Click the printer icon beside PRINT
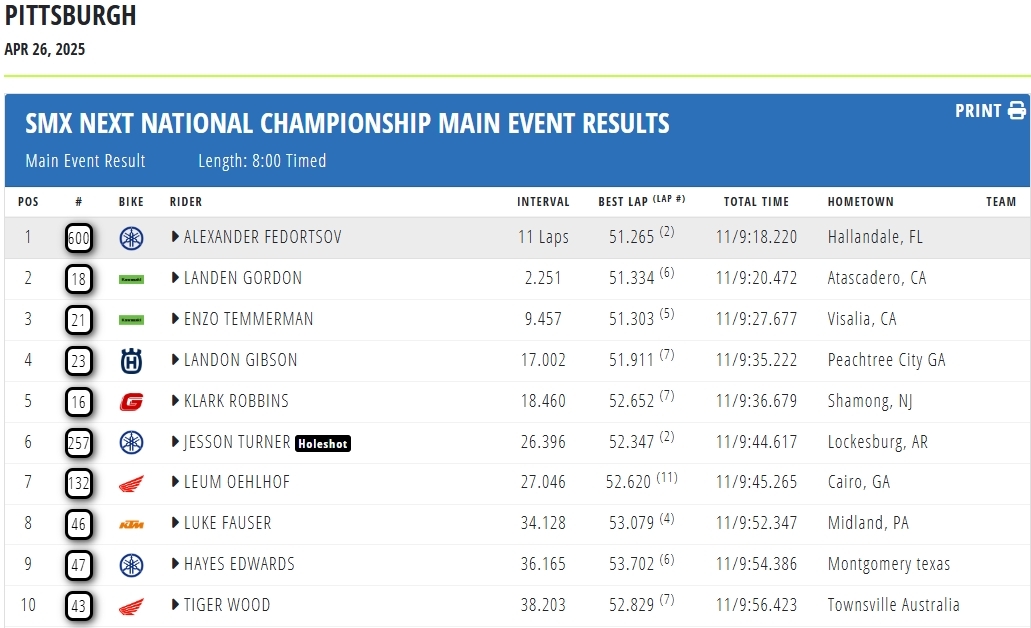Image resolution: width=1031 pixels, height=628 pixels. (x=1017, y=111)
